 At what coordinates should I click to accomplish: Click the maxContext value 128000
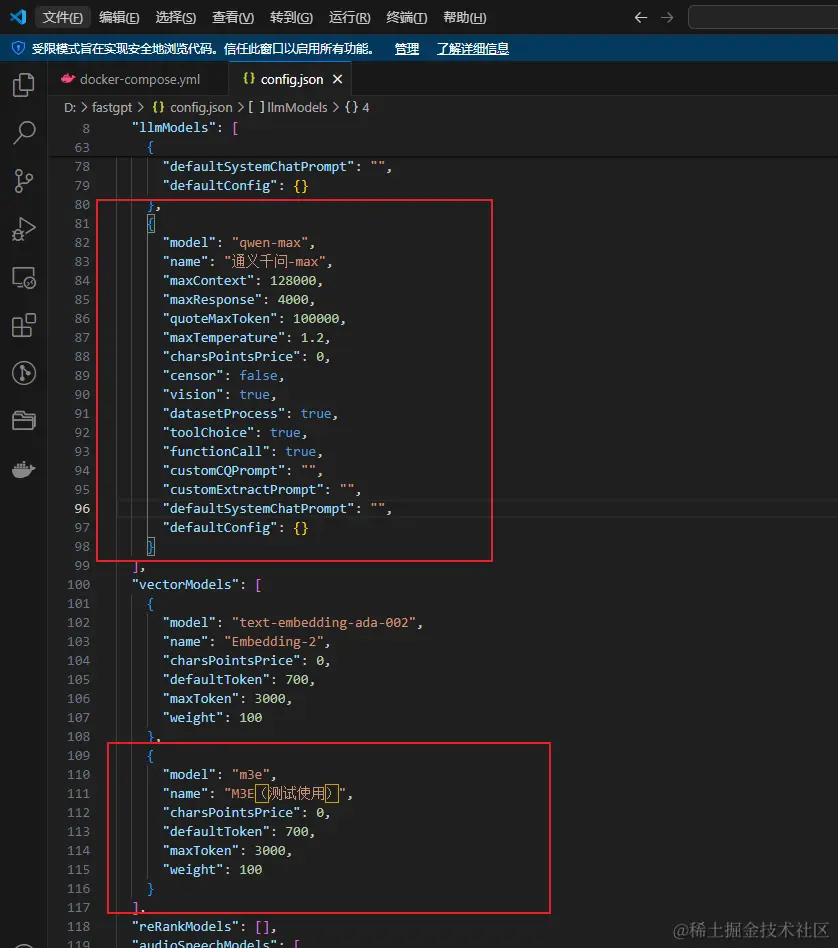tap(293, 281)
